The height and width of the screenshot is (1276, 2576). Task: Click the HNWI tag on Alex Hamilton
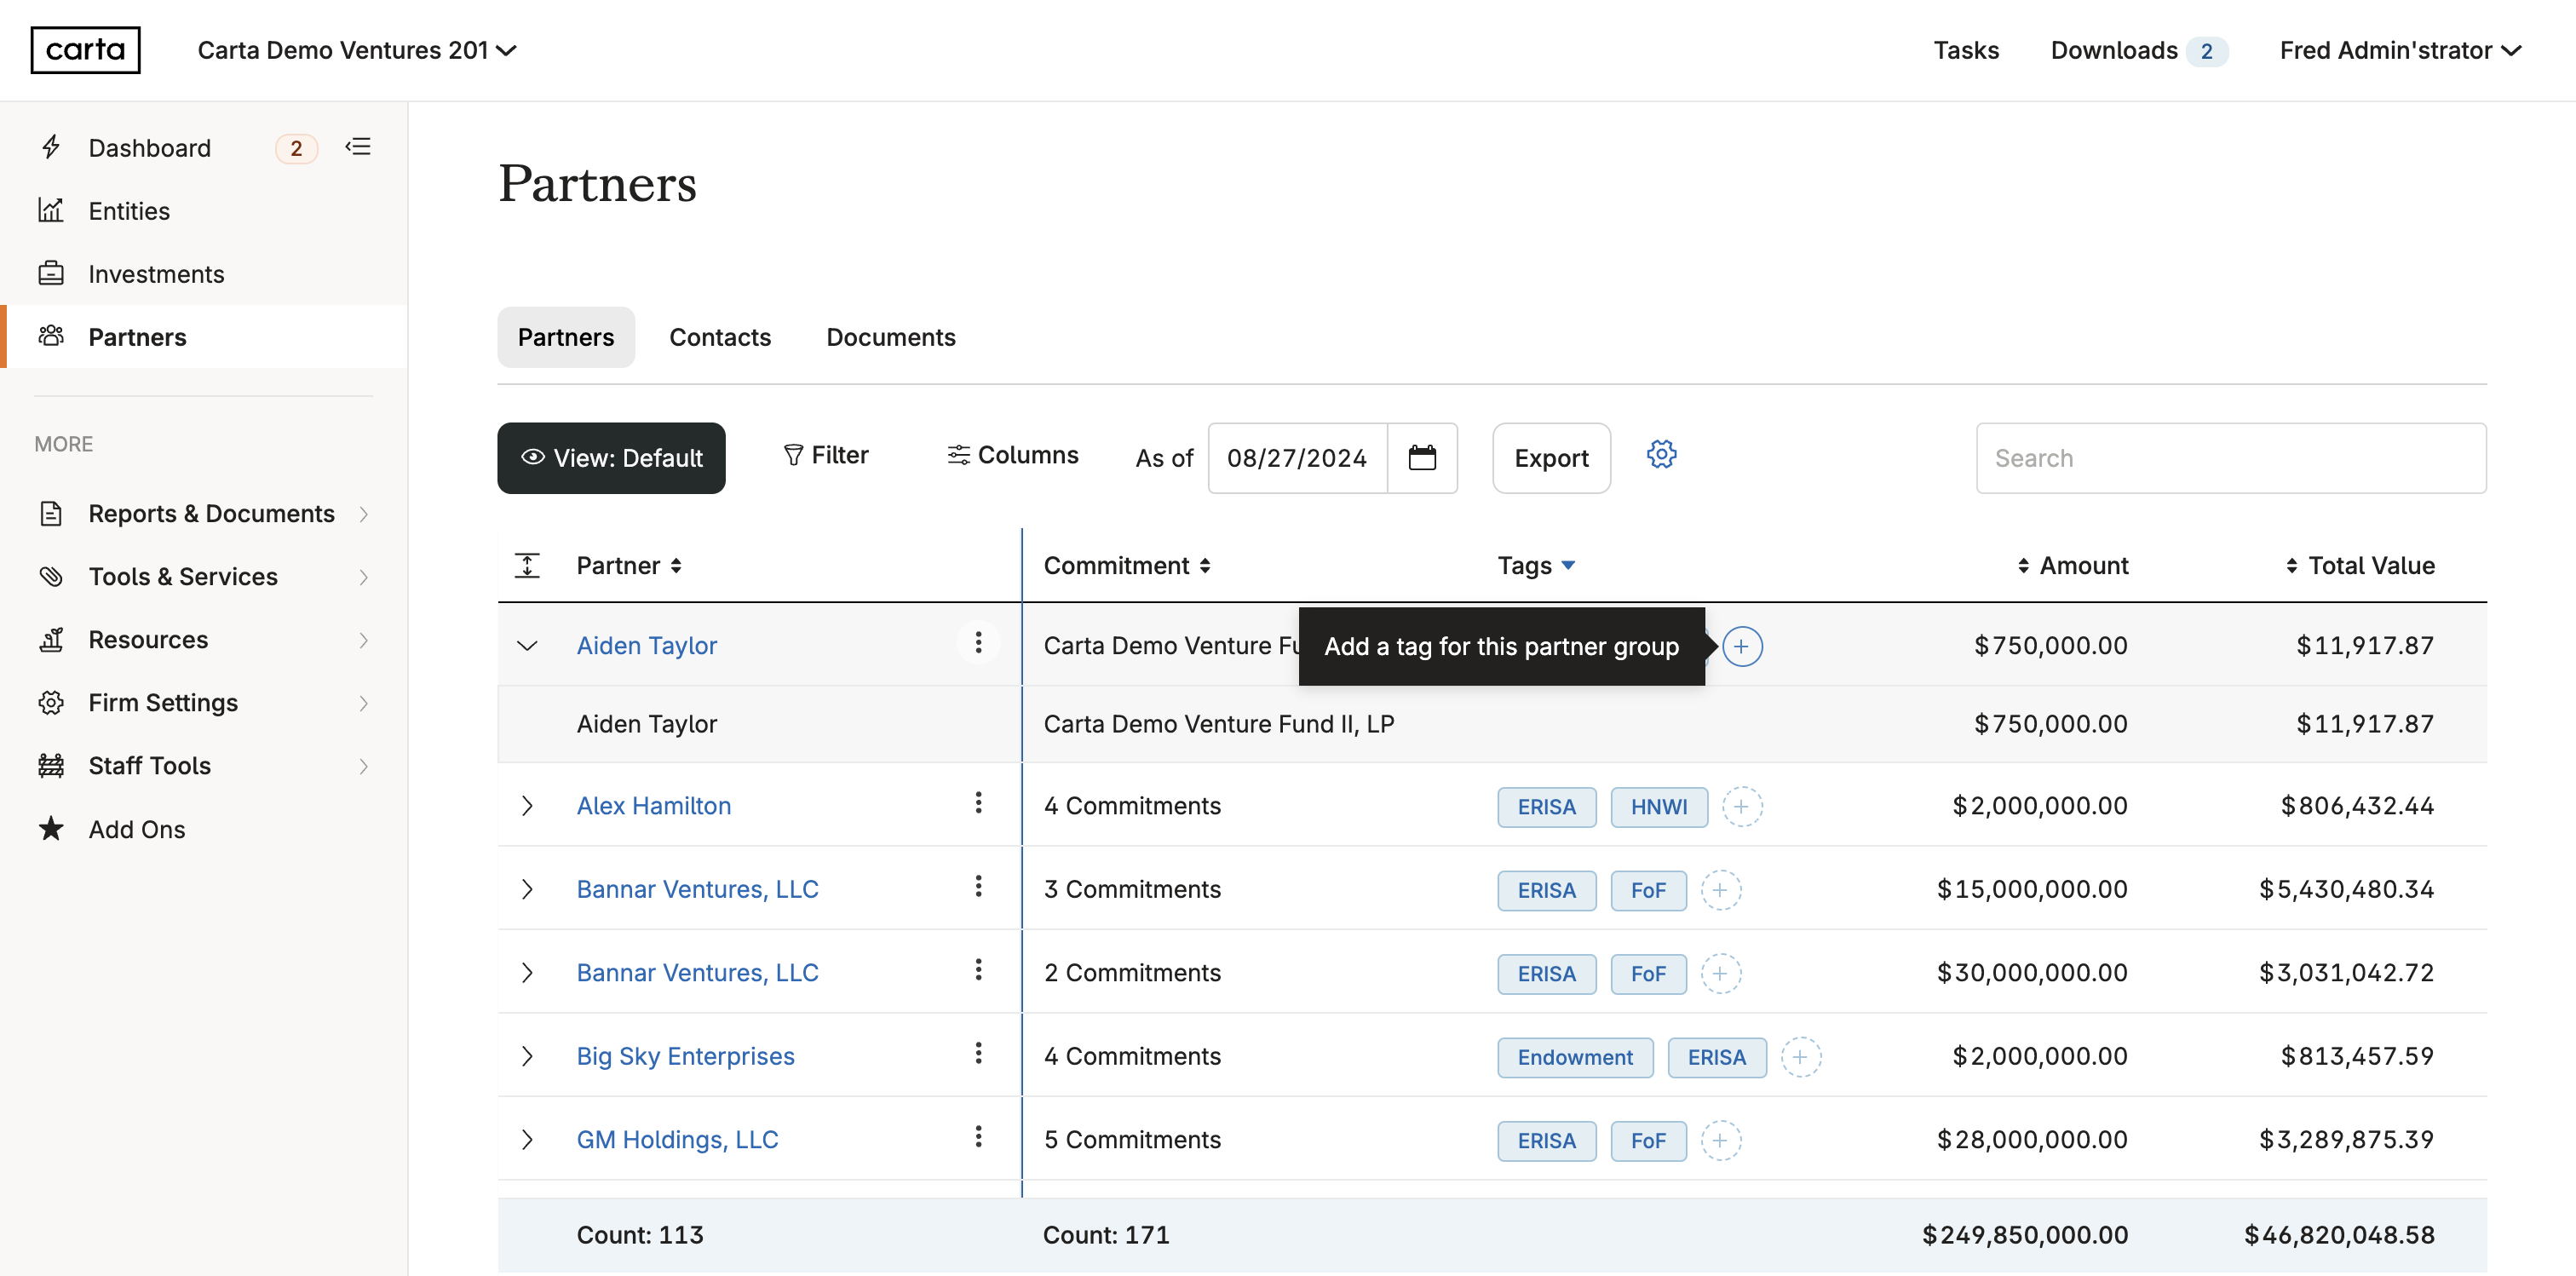(x=1658, y=807)
